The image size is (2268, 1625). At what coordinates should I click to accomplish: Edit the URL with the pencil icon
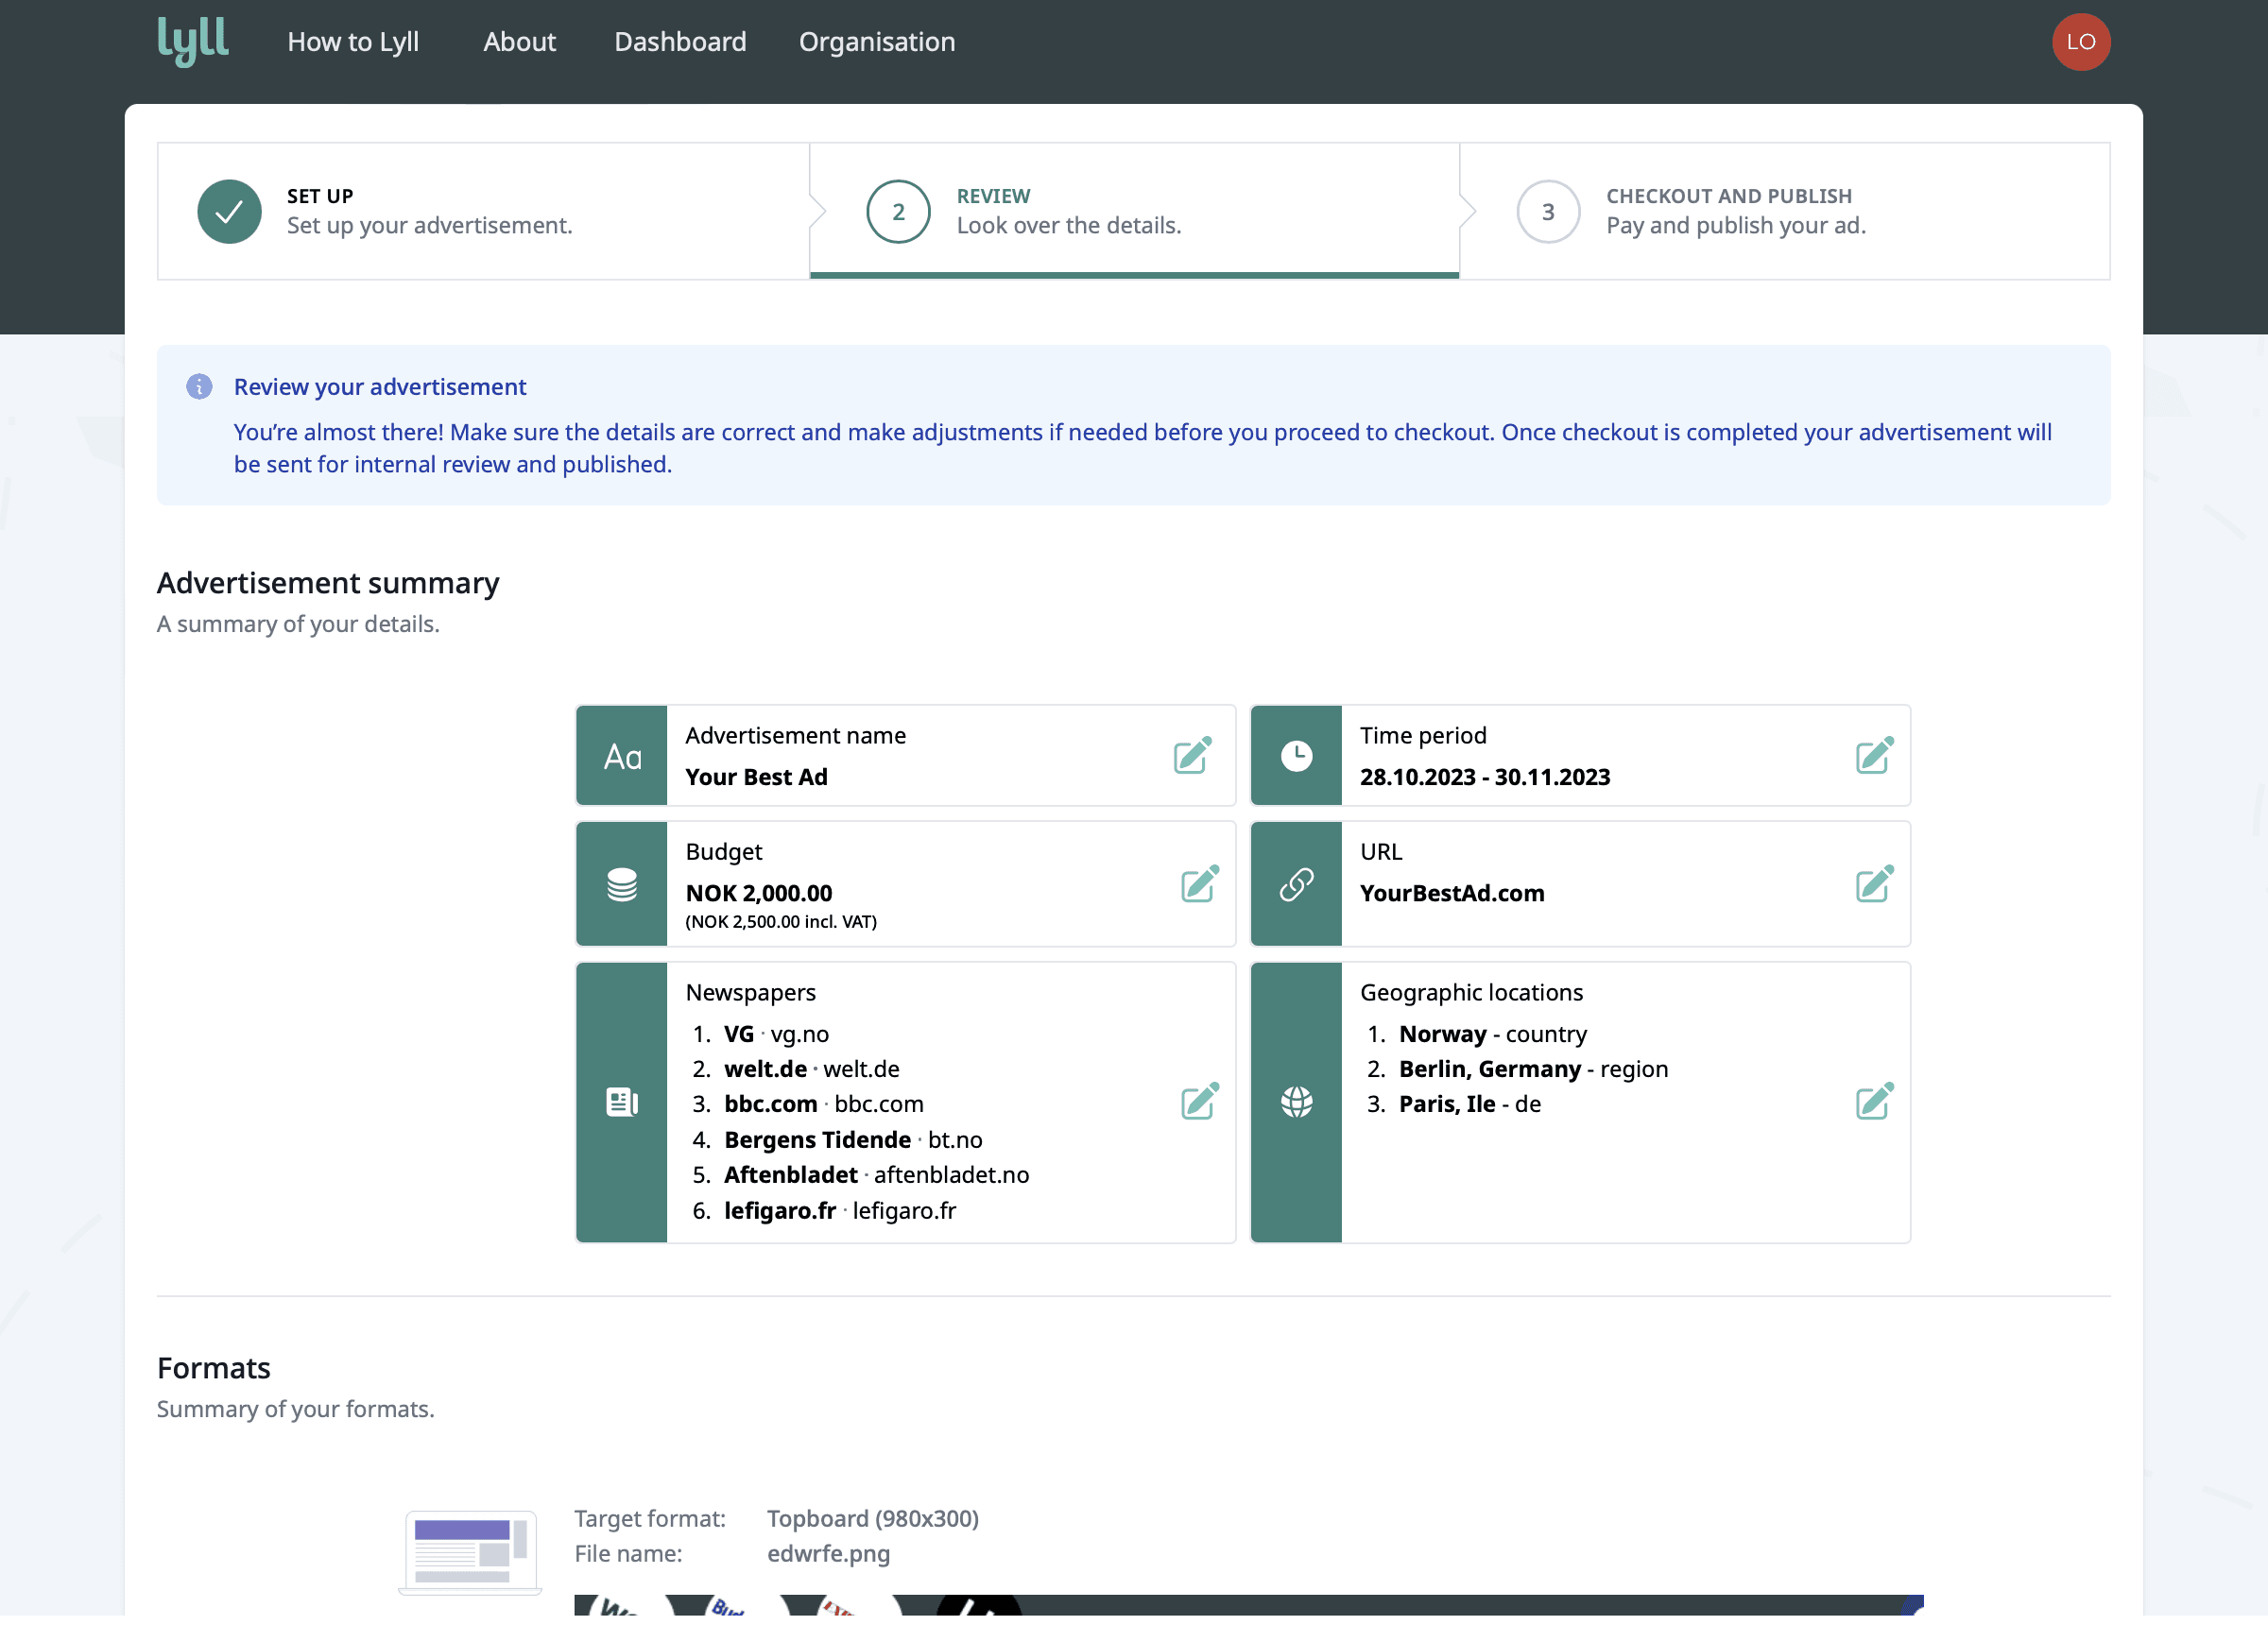click(x=1874, y=883)
